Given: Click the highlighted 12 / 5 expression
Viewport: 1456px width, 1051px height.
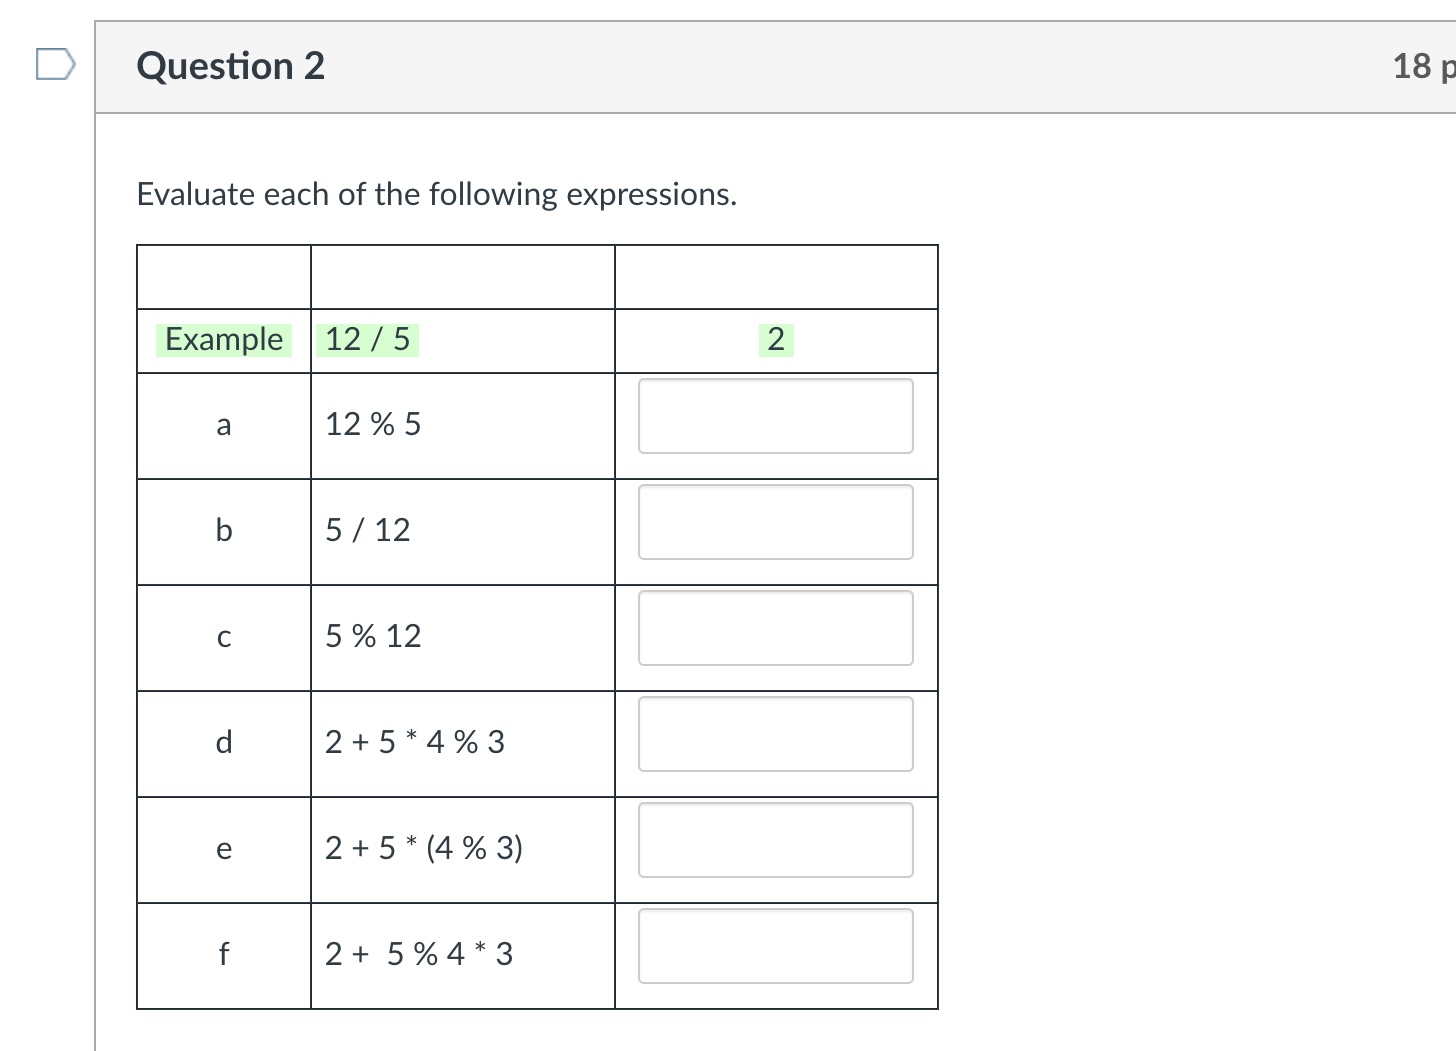Looking at the screenshot, I should click(x=368, y=339).
